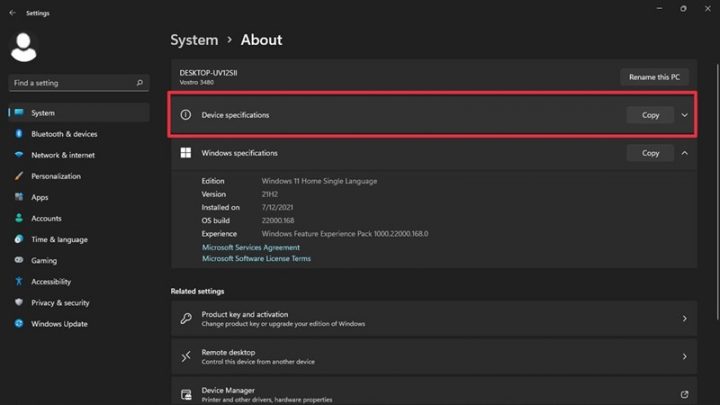Go to Gaming settings category

click(44, 261)
